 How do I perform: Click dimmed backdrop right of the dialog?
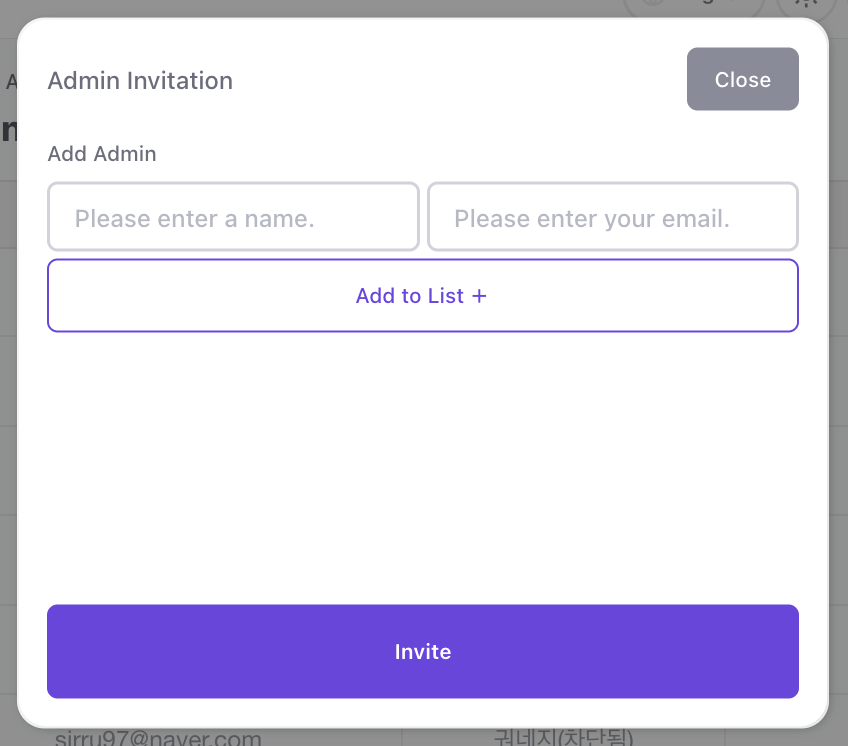pyautogui.click(x=838, y=400)
